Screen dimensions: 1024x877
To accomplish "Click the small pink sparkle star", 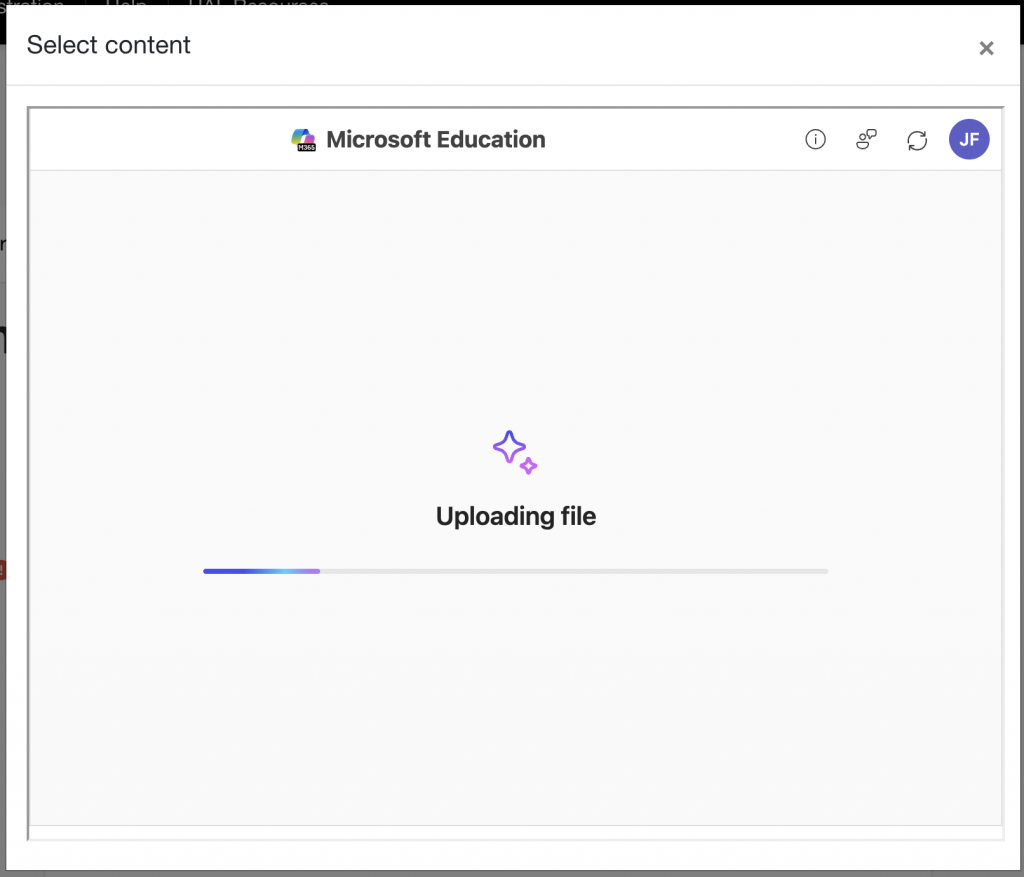I will pyautogui.click(x=529, y=466).
